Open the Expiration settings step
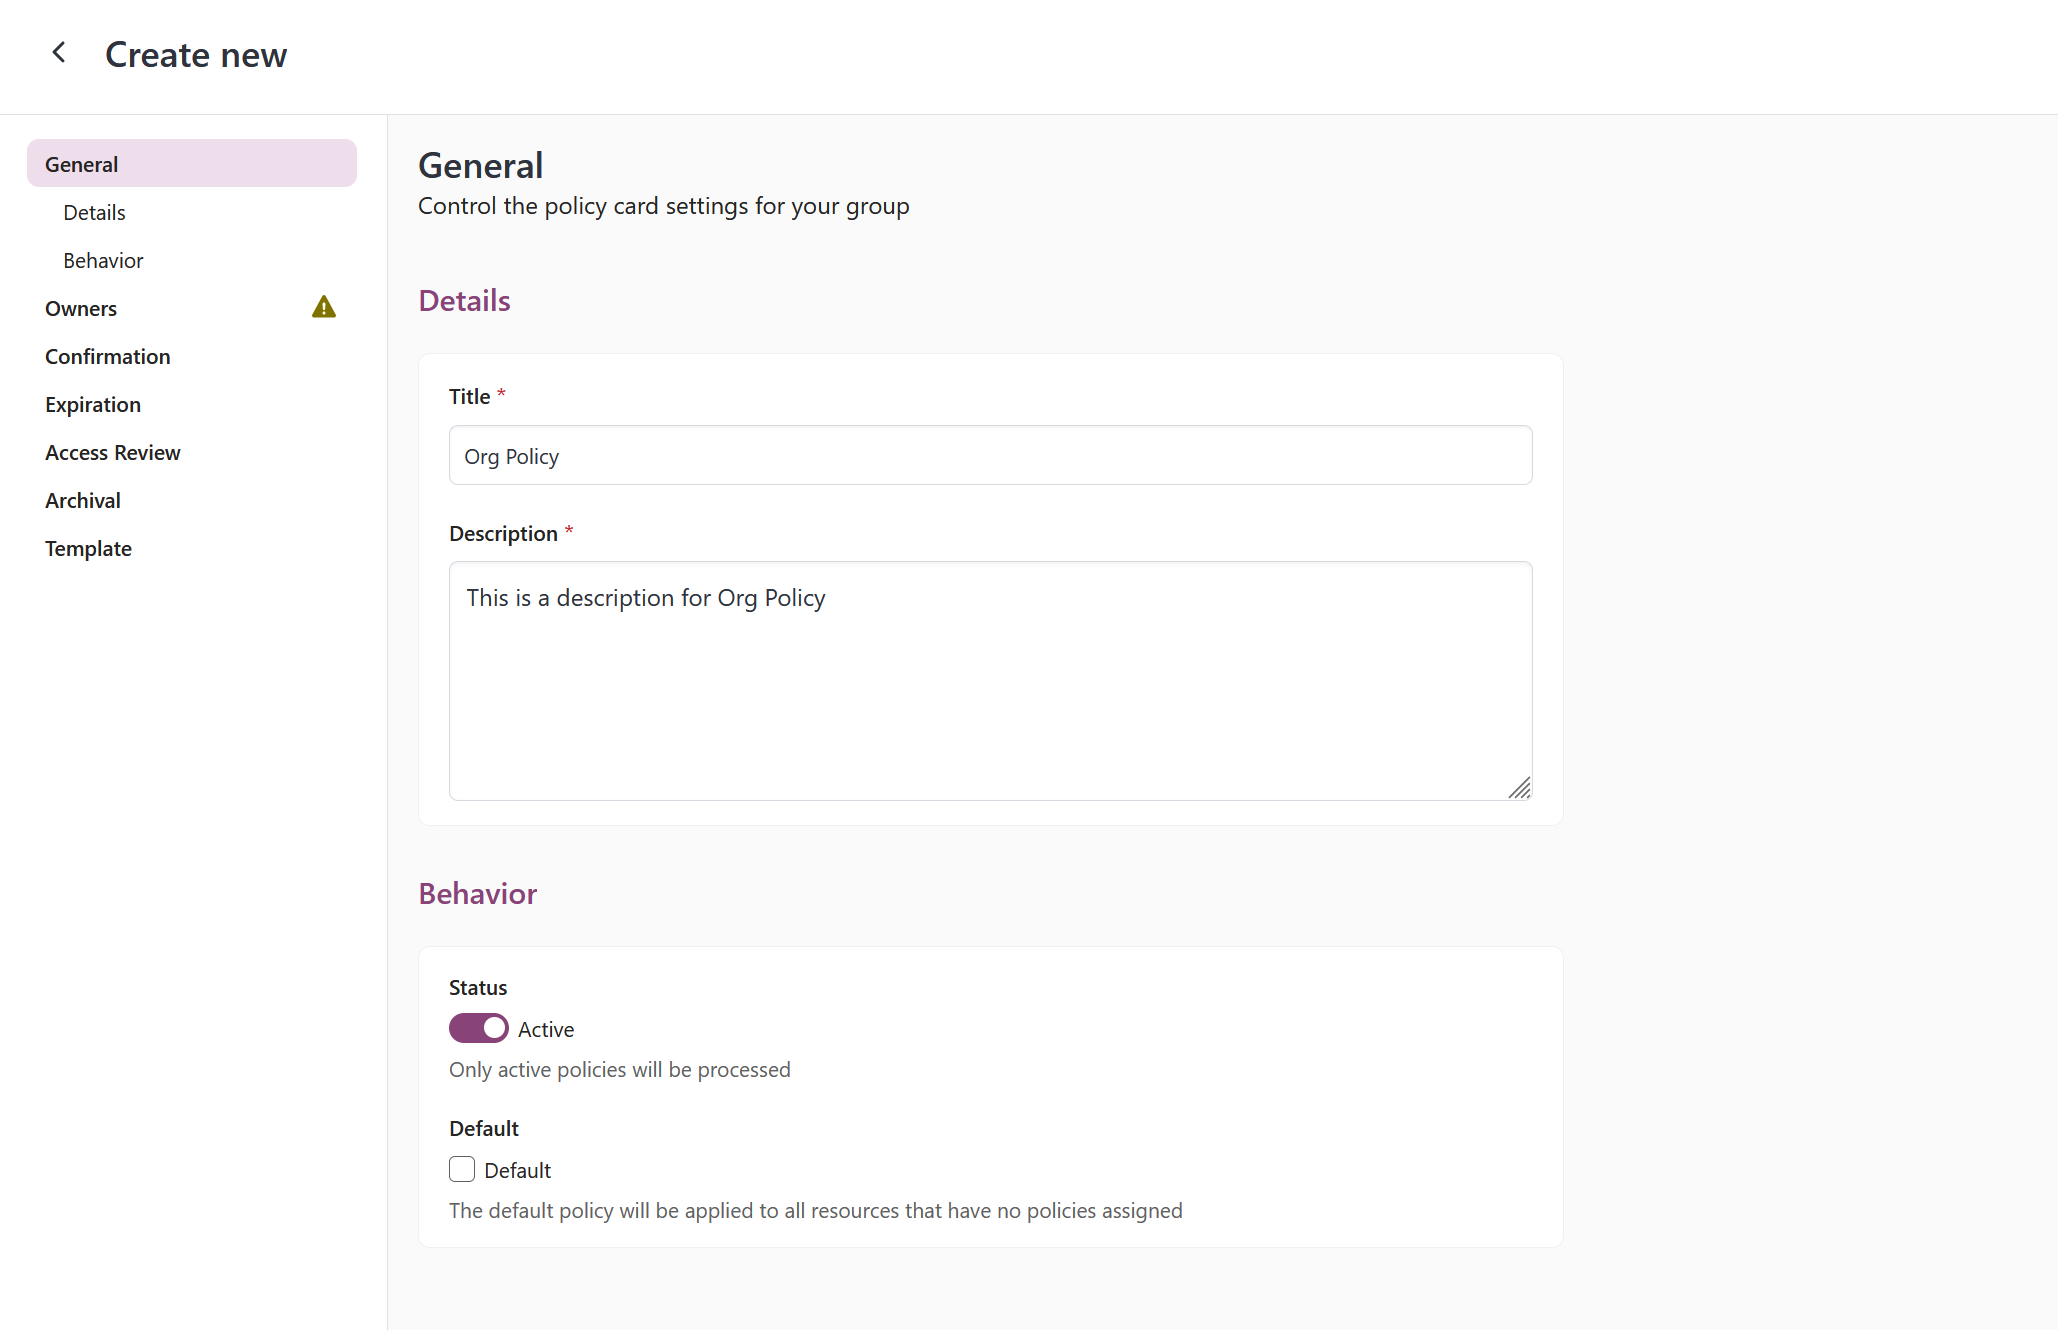 92,404
